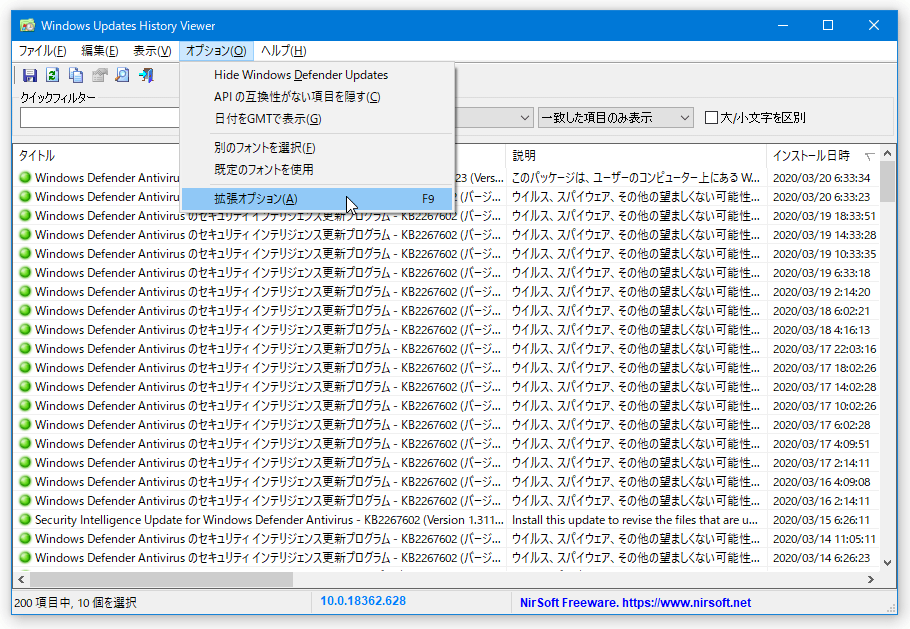Sort by the 説明 column header

coord(524,156)
